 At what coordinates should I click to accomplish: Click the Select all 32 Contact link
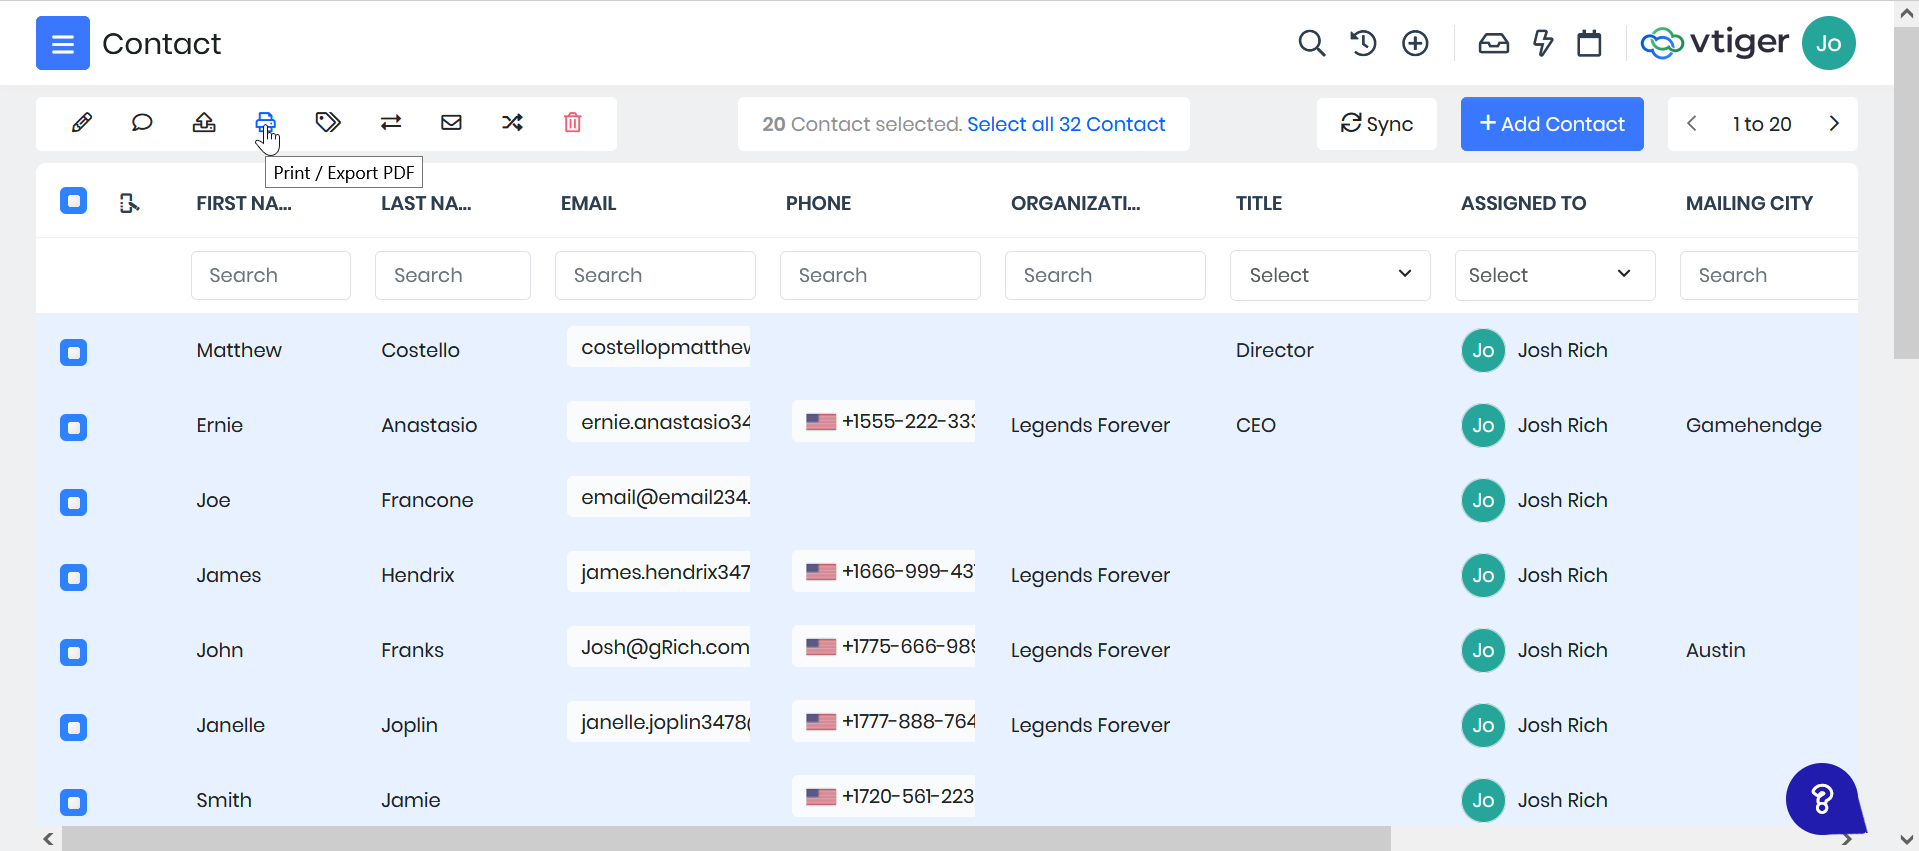click(x=1066, y=124)
